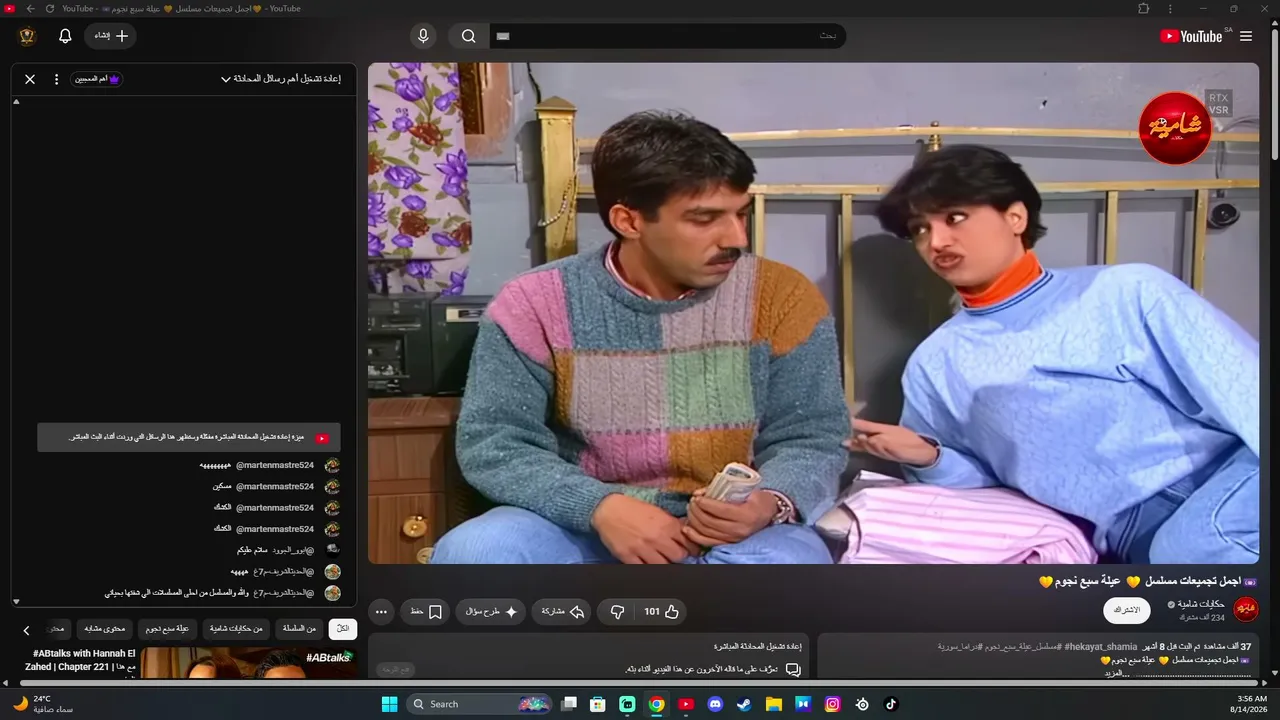Open the YouTube guide hamburger menu
This screenshot has height=720, width=1280.
coord(1246,36)
